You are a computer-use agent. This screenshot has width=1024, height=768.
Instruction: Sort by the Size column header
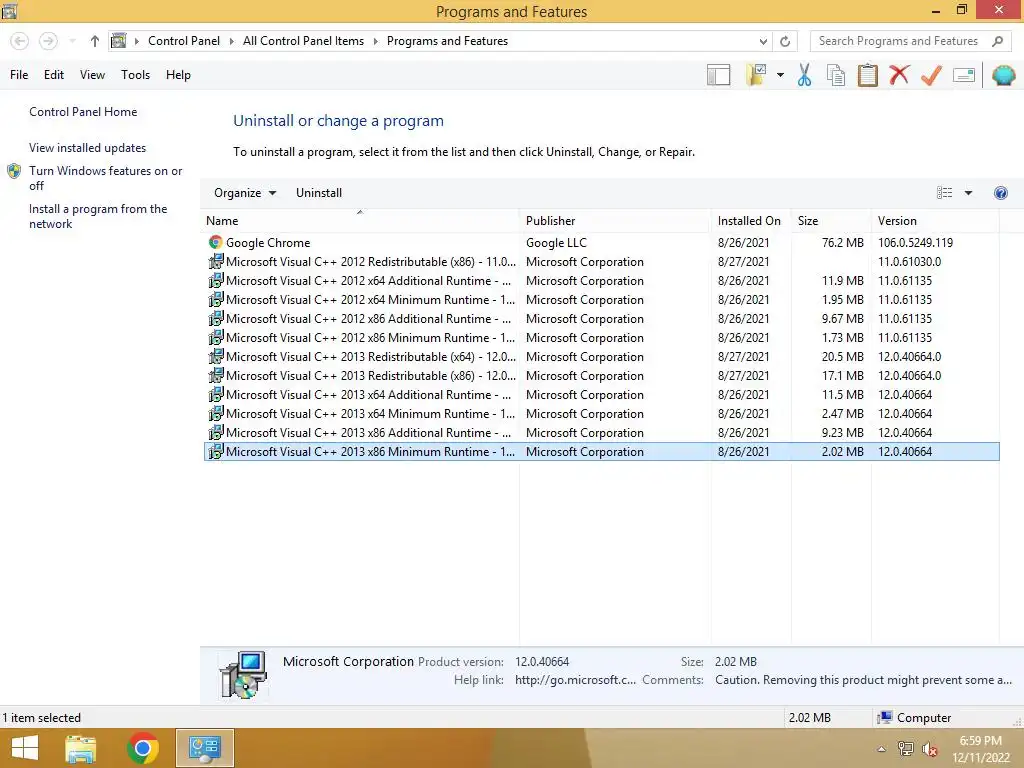pos(831,221)
